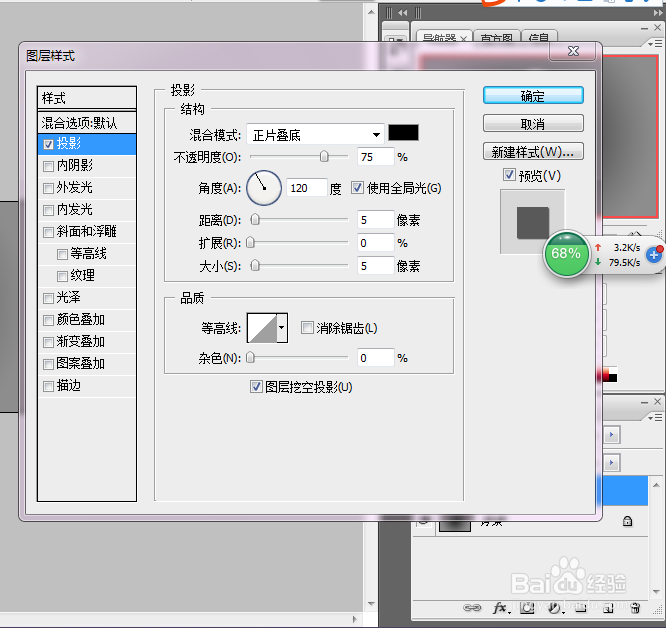Viewport: 666px width, 628px height.
Task: Open the Layers panel options menu icon
Action: (x=655, y=418)
